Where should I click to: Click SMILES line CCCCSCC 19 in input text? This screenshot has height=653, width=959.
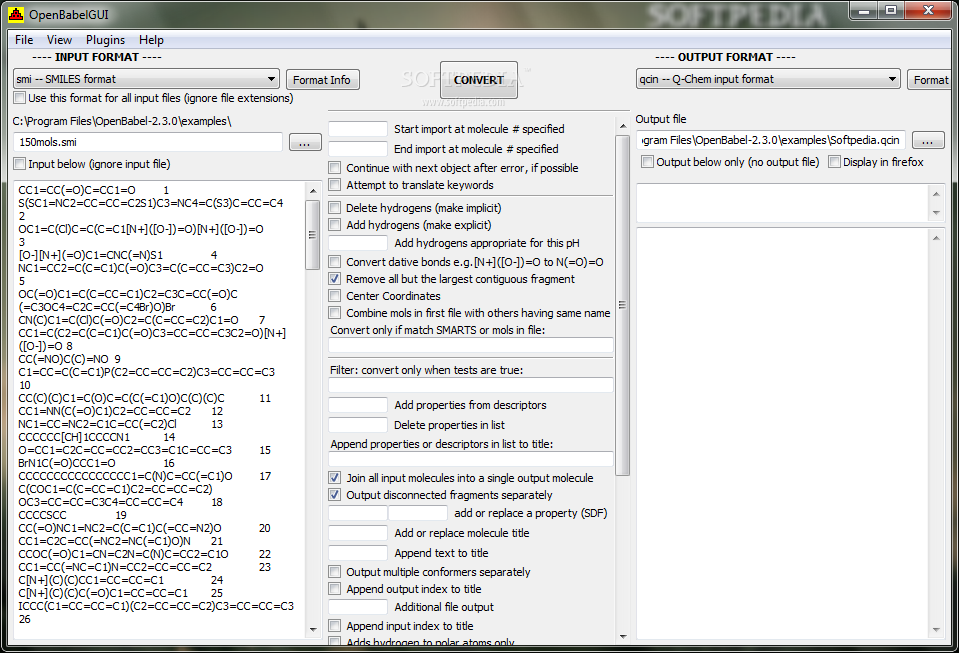pos(72,515)
